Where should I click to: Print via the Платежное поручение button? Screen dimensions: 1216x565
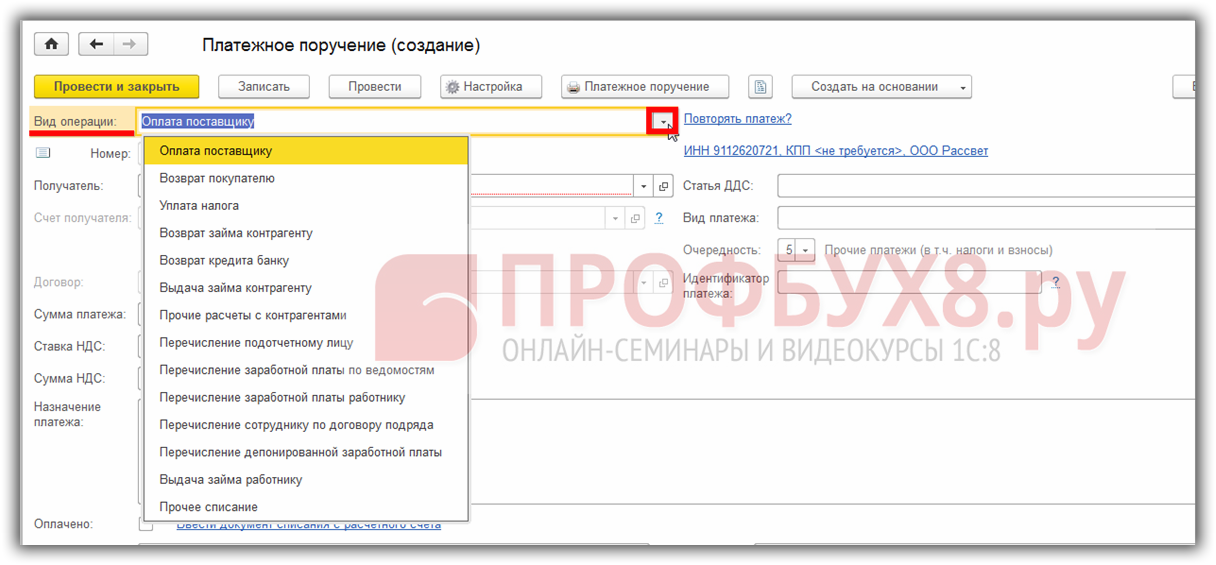click(x=644, y=87)
